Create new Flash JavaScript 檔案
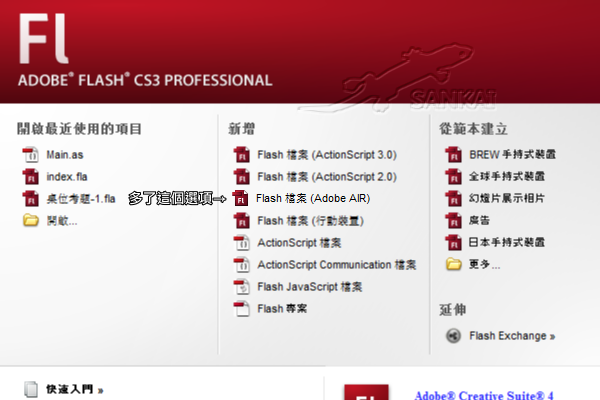This screenshot has width=600, height=400. coord(310,287)
